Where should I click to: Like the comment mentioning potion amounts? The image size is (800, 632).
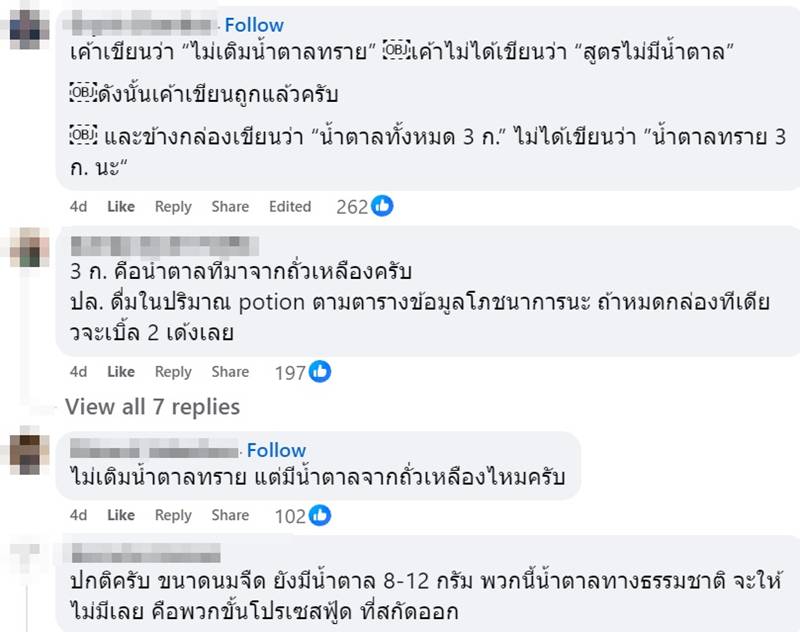[120, 371]
